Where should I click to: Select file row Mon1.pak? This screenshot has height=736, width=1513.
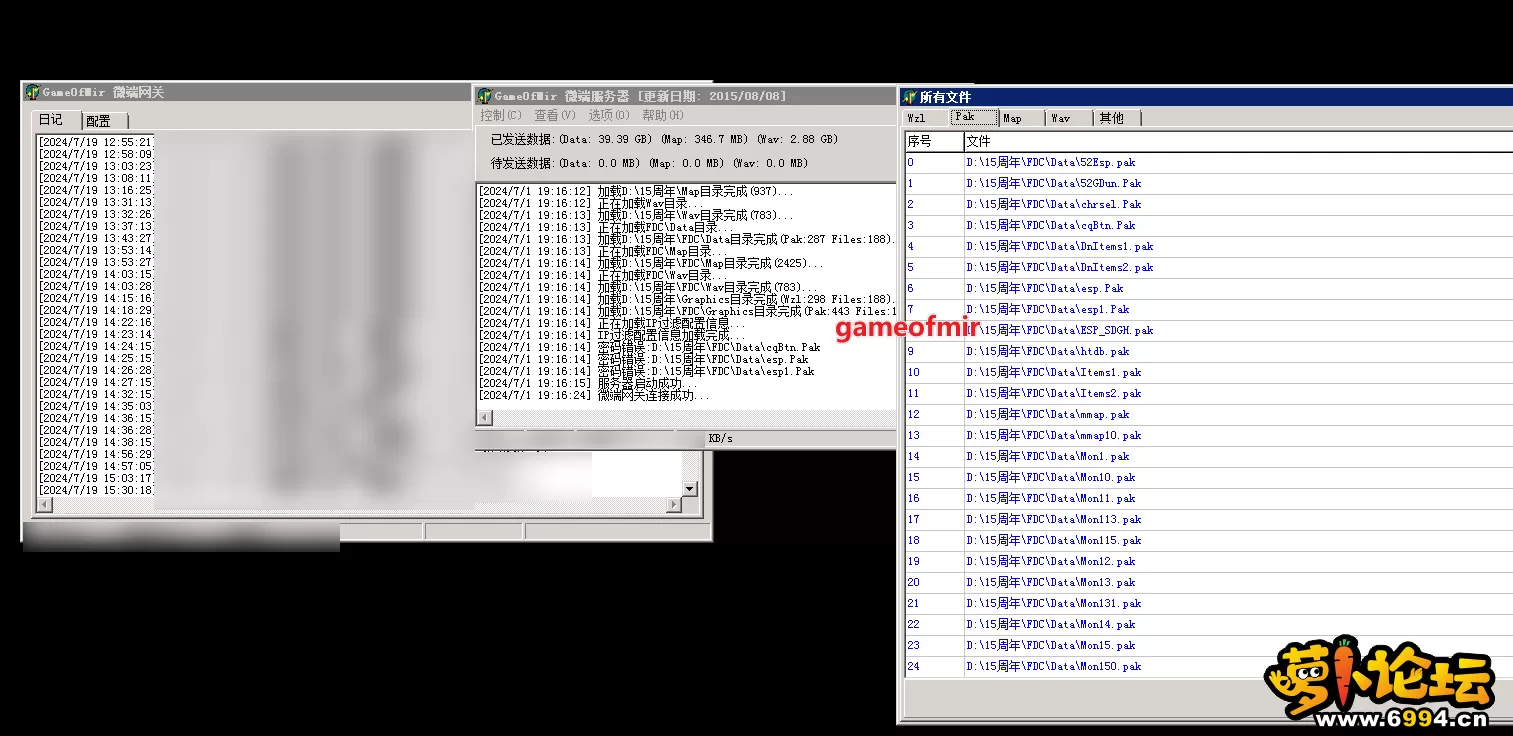1209,456
